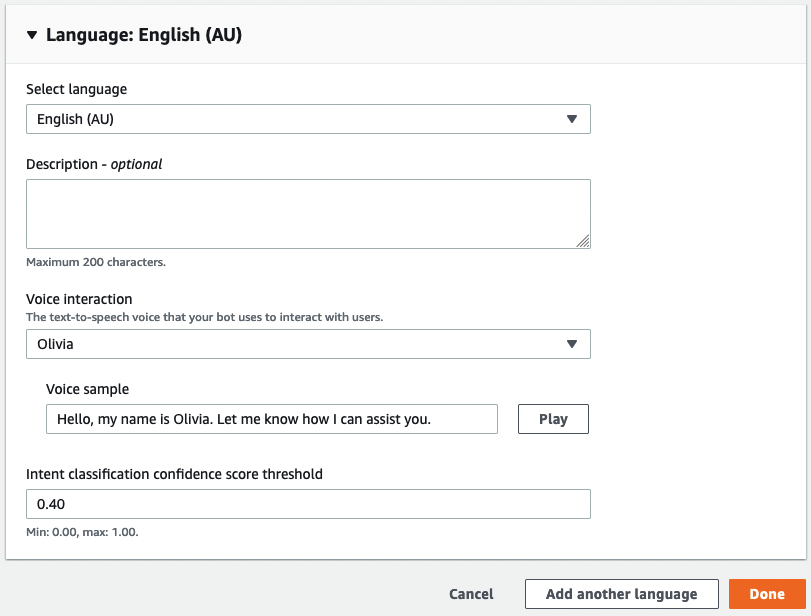Click the orange Done button
This screenshot has height=616, width=811.
pyautogui.click(x=767, y=594)
